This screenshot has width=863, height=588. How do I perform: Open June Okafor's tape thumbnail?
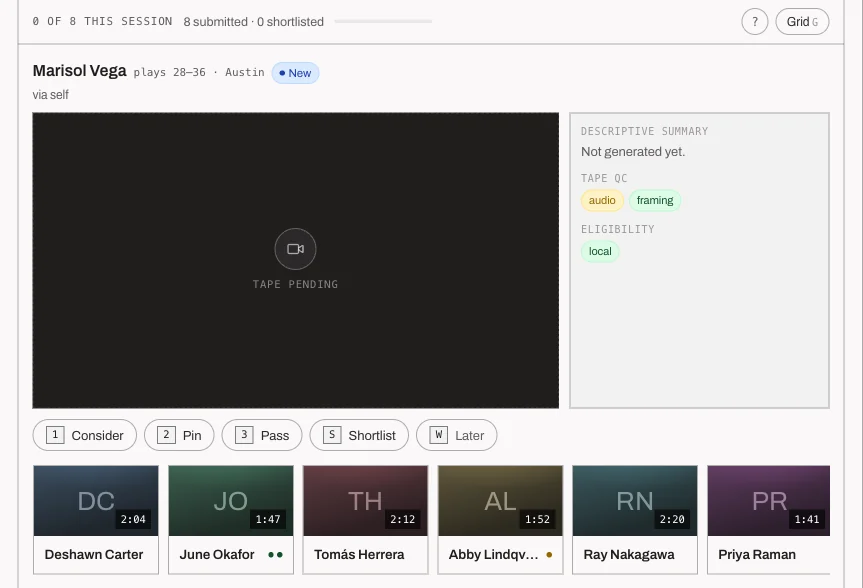[231, 500]
